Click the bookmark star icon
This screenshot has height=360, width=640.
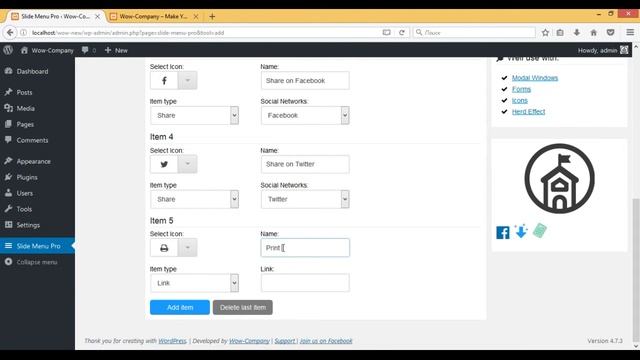pos(545,32)
